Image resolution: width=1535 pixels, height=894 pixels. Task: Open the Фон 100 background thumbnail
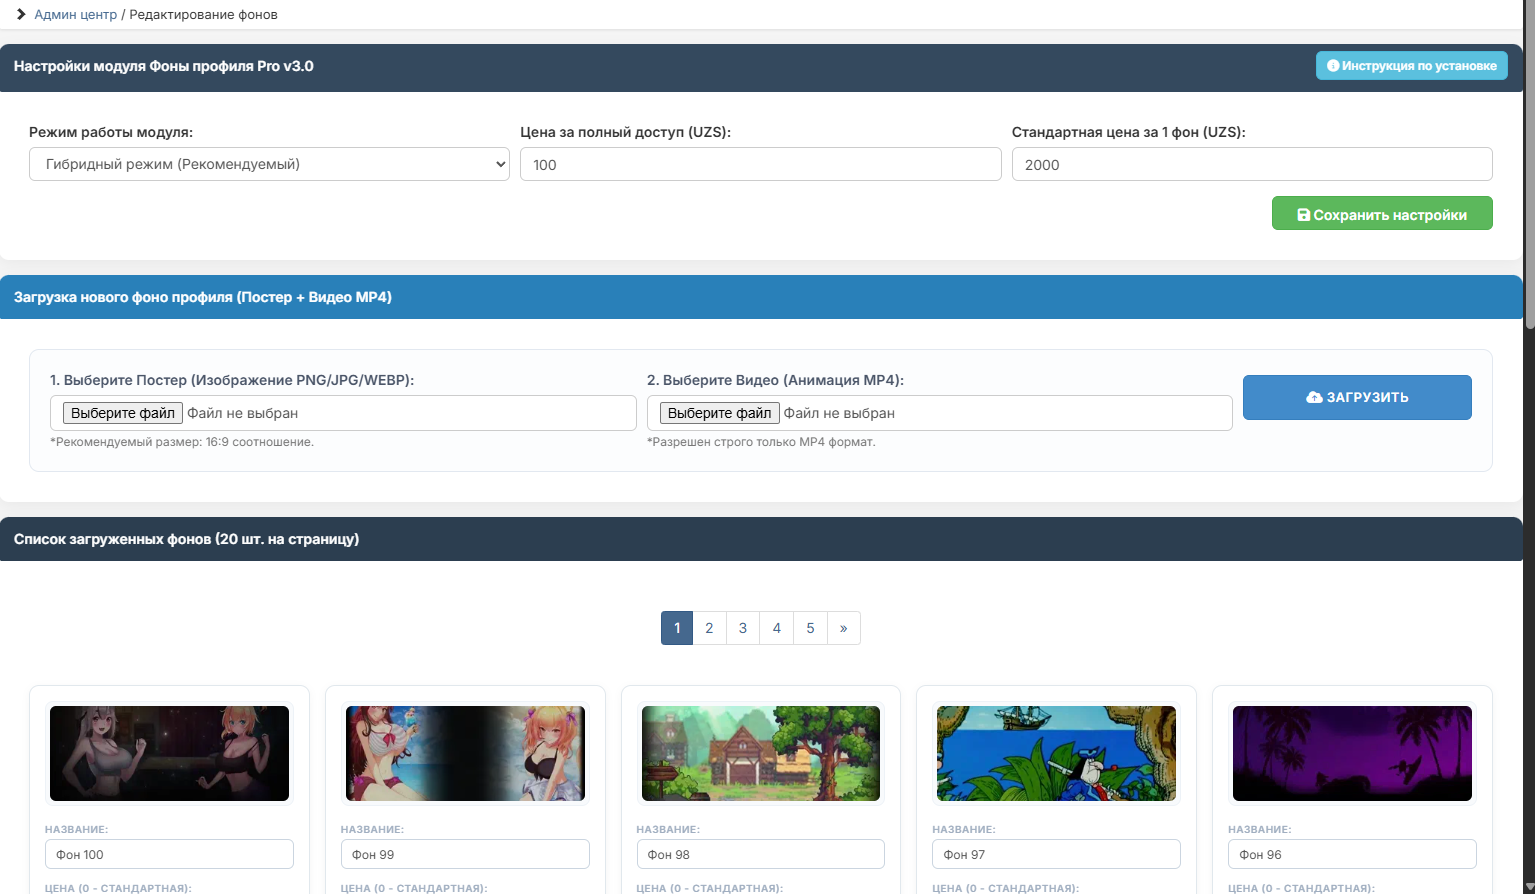click(169, 753)
